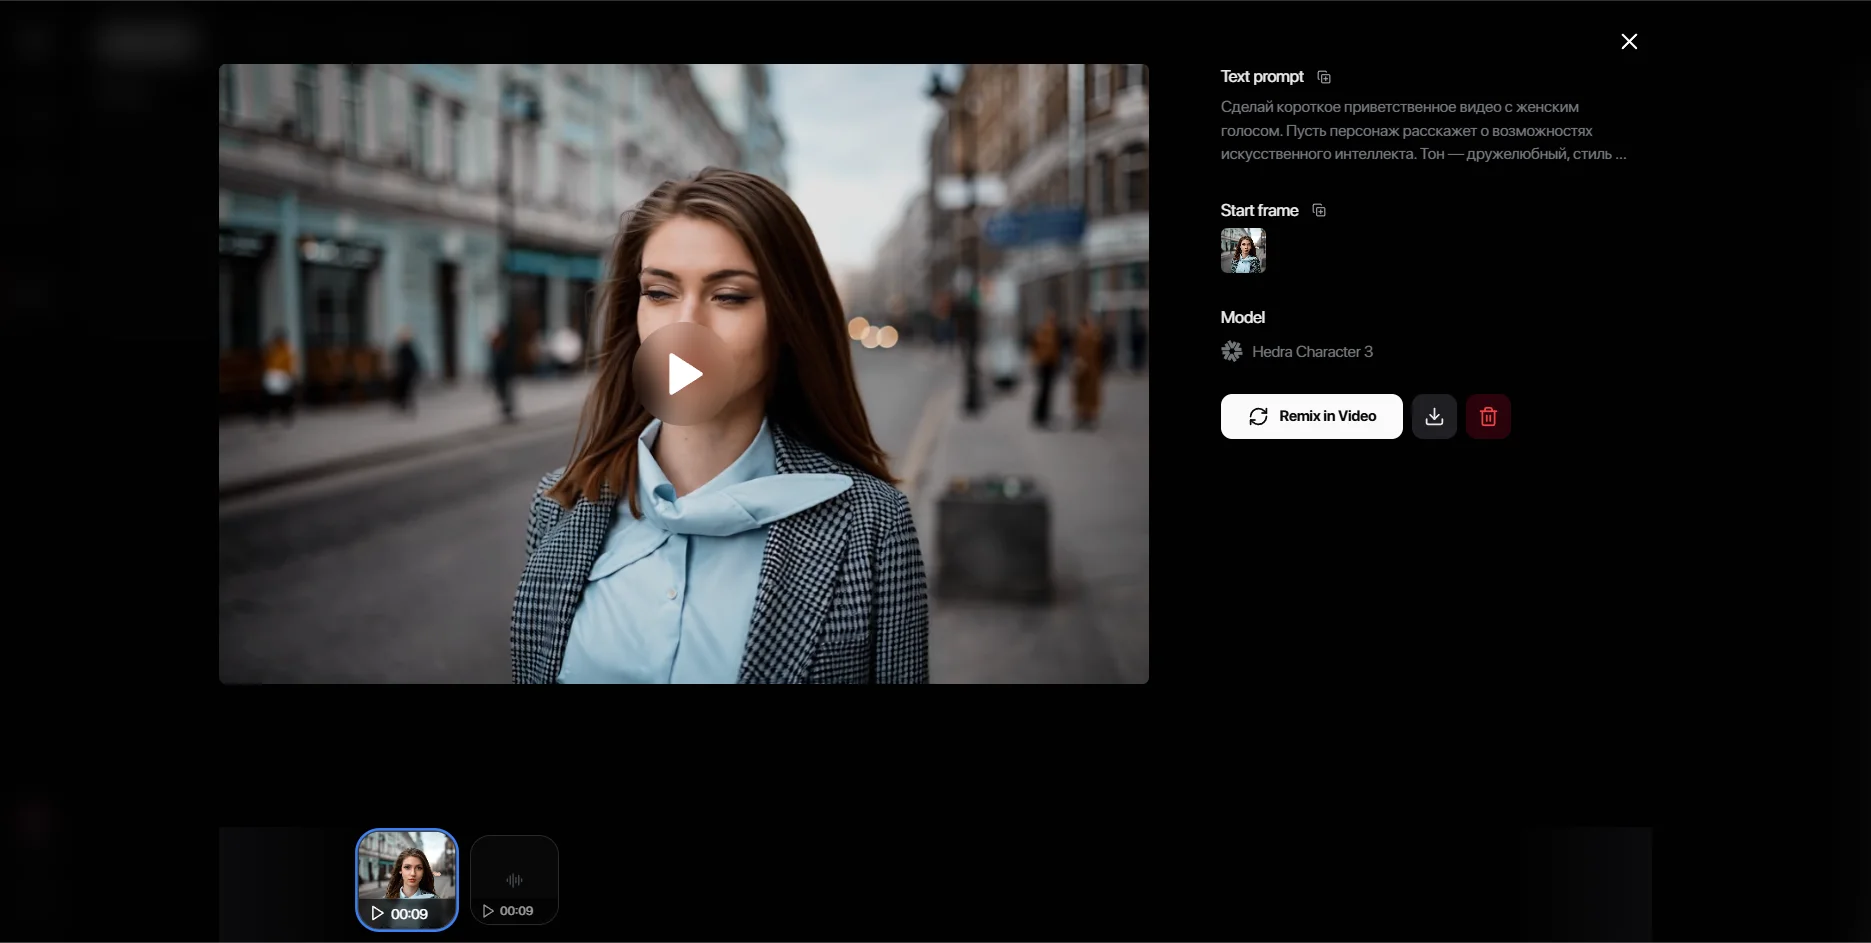Download the generated video
This screenshot has height=943, width=1871.
[x=1434, y=416]
